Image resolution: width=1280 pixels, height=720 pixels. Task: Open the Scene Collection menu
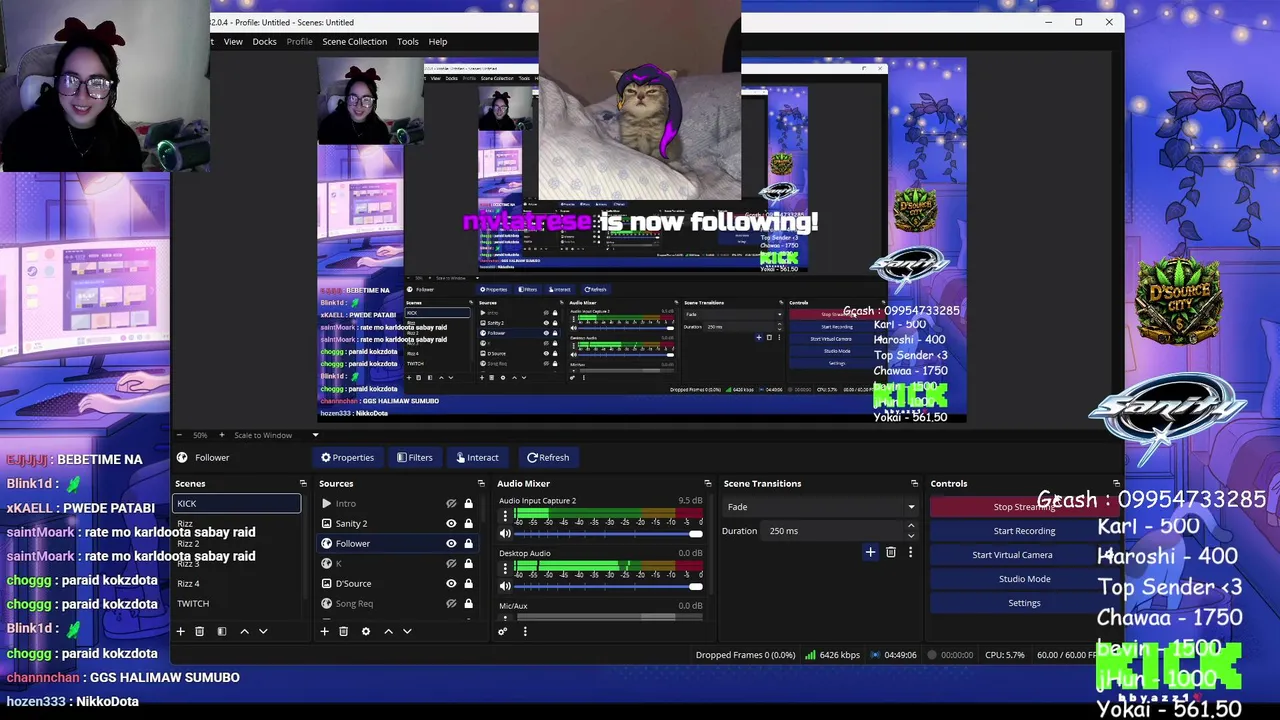(354, 42)
